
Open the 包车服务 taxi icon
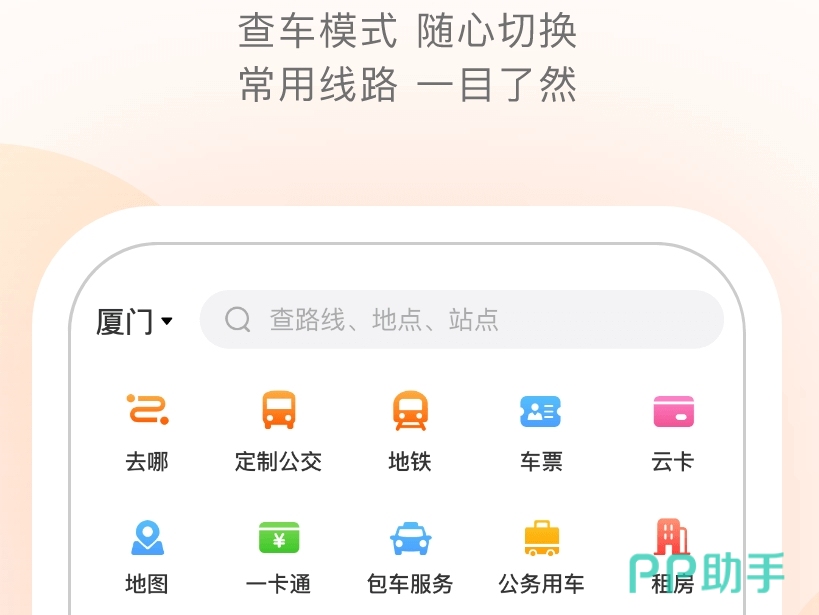411,538
